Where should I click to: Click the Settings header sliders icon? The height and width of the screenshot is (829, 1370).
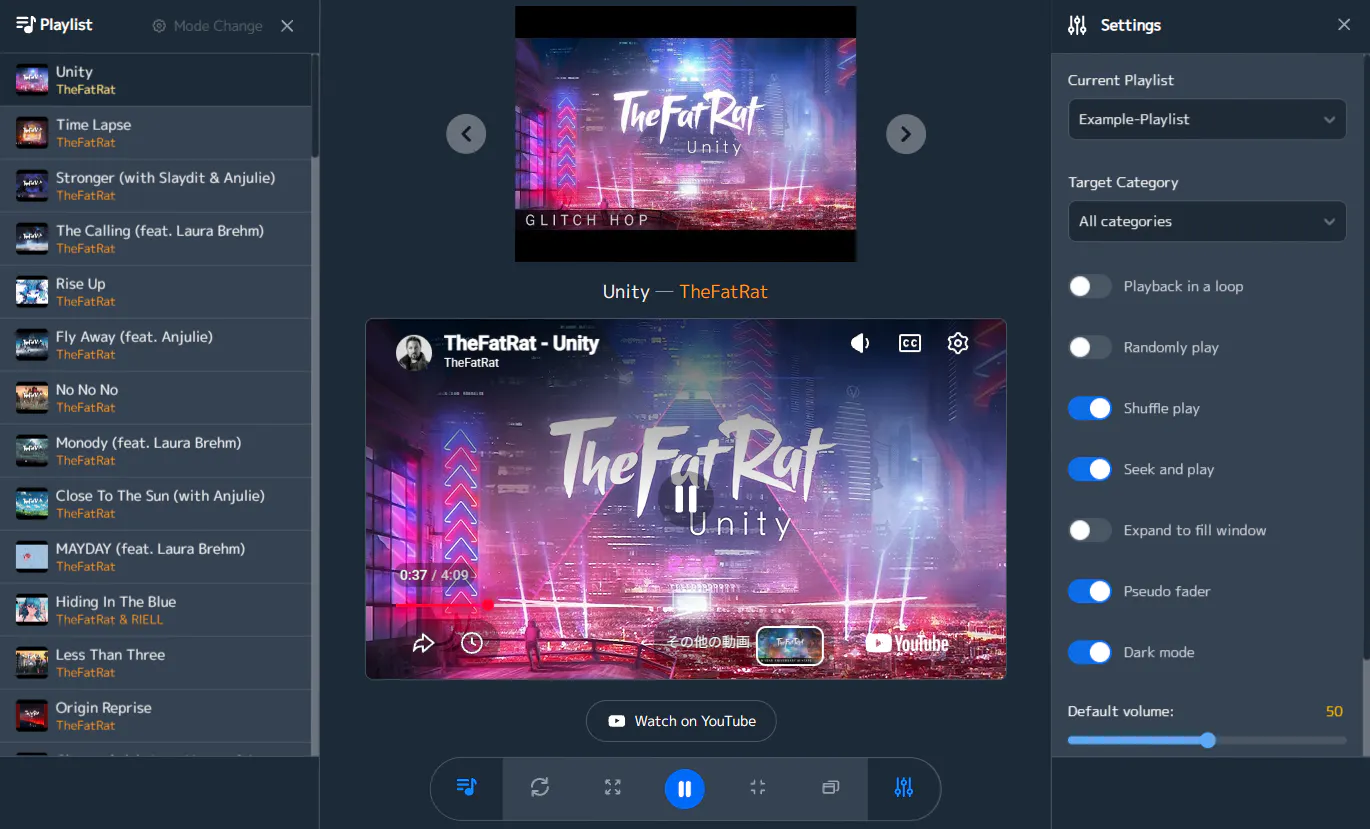1077,25
